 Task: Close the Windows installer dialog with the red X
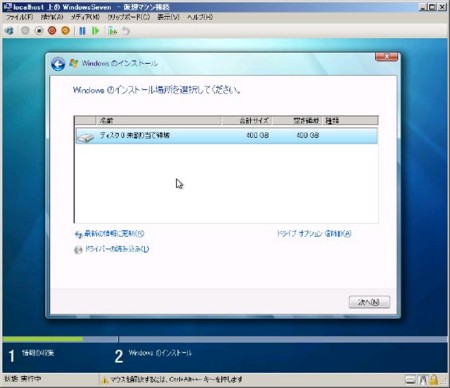pyautogui.click(x=386, y=57)
